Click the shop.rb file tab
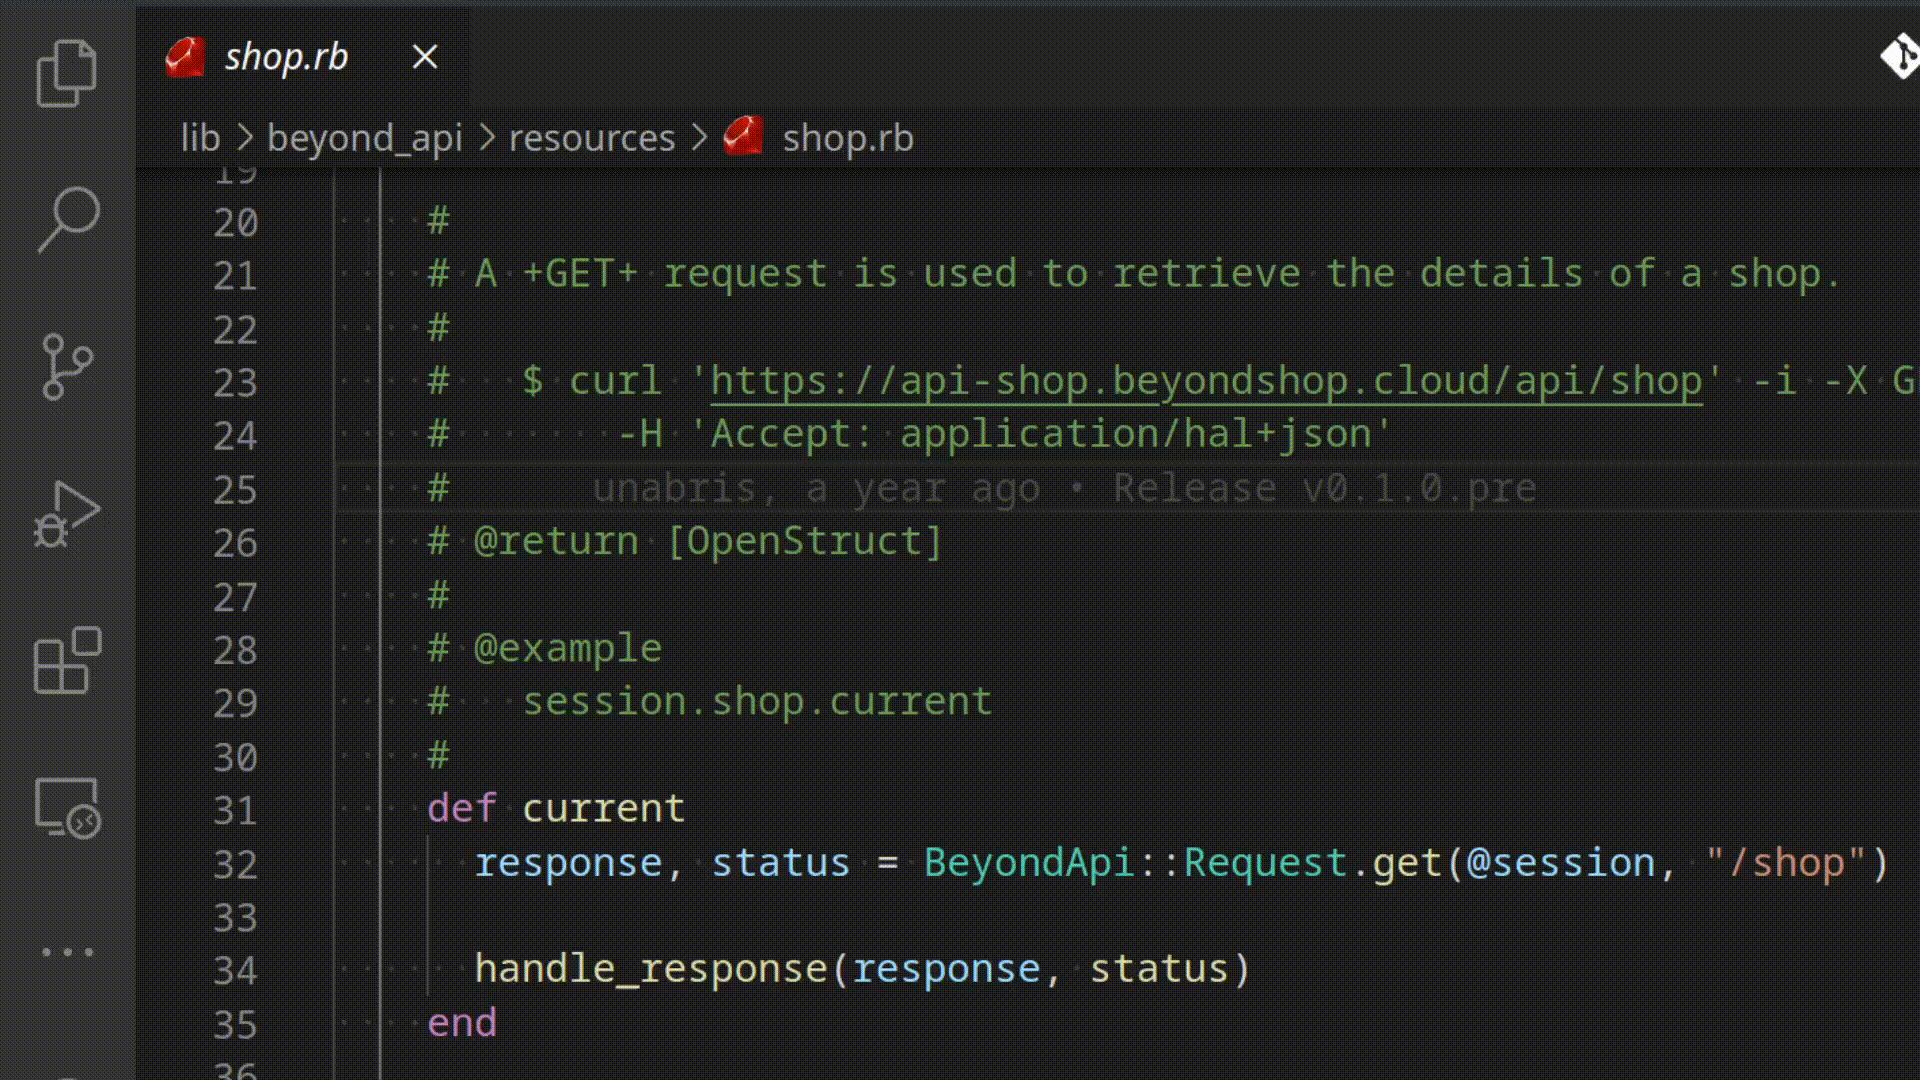 [285, 55]
